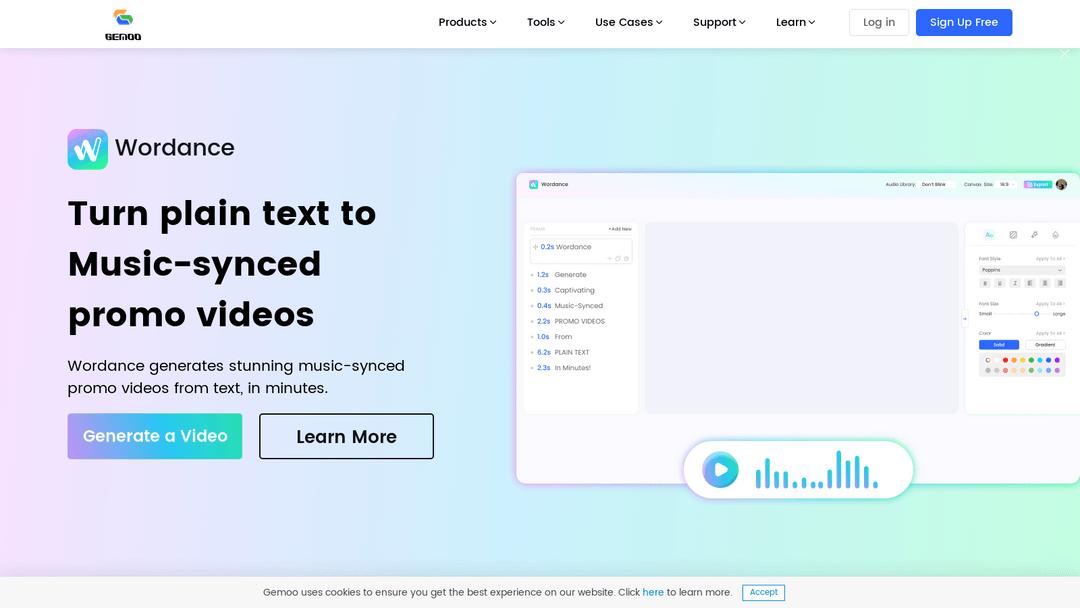Click Apply To All next to Color
The width and height of the screenshot is (1080, 608).
[x=1050, y=333]
